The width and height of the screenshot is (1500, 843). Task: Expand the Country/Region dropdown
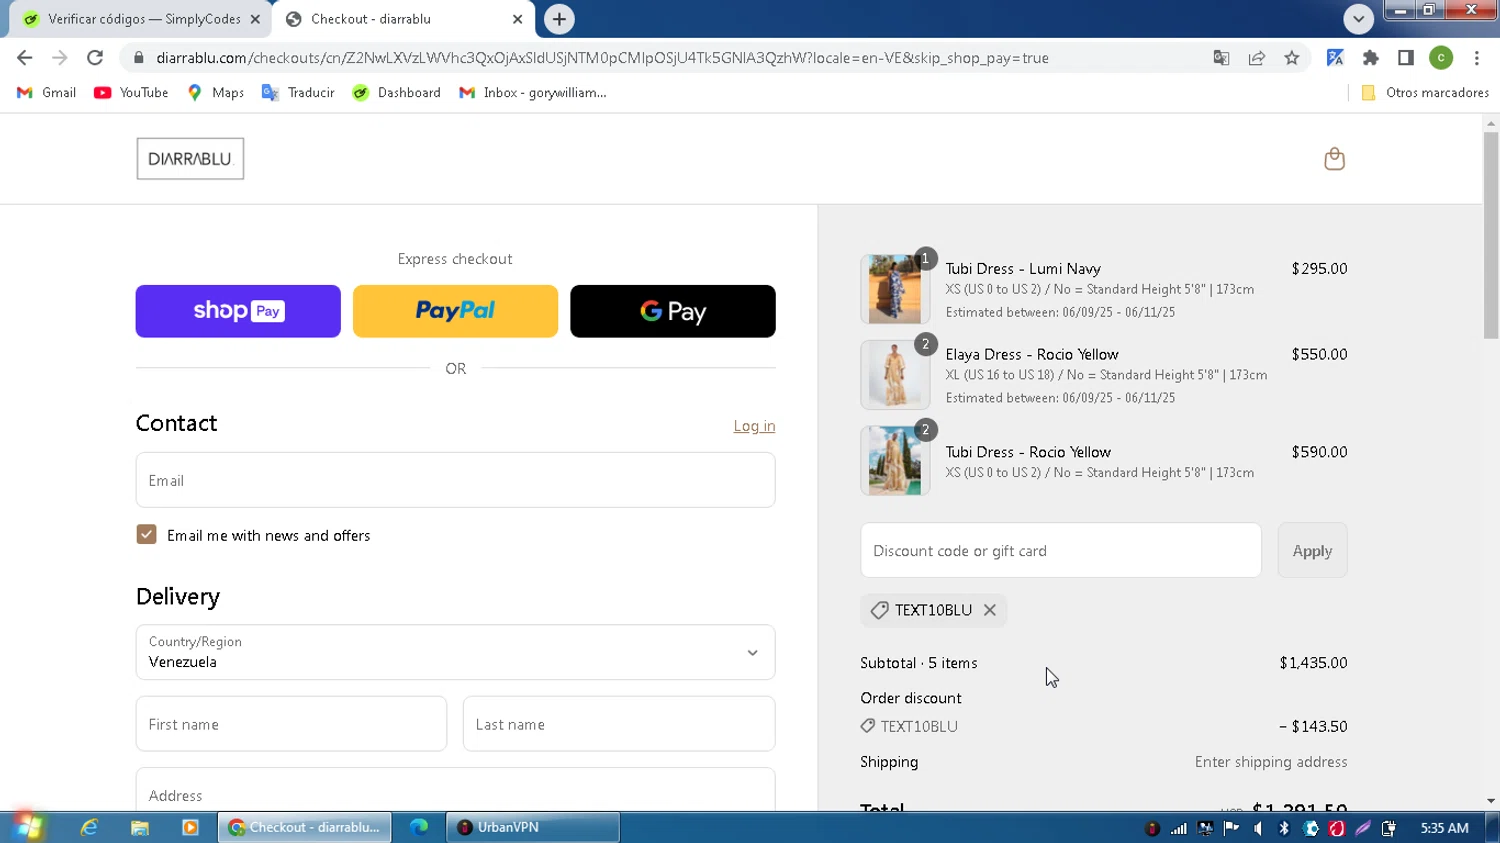[455, 652]
